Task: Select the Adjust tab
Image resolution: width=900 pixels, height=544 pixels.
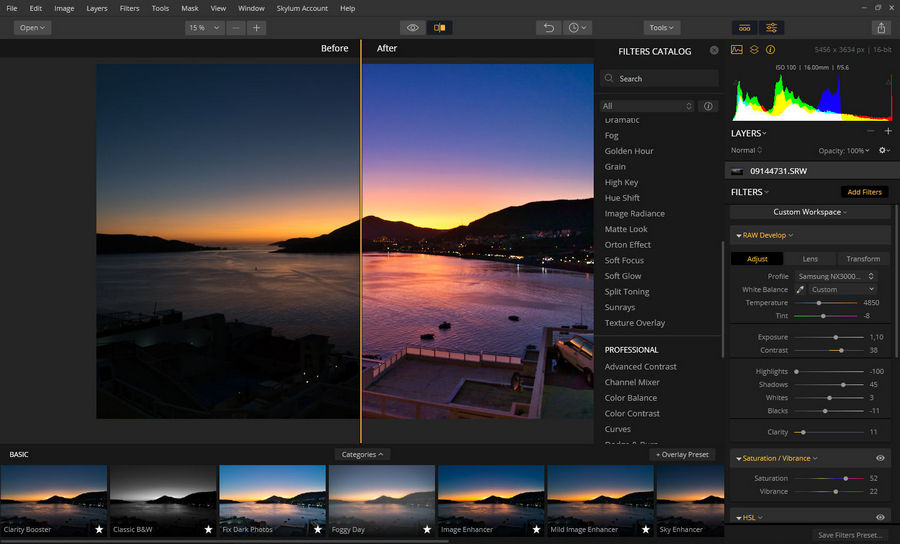Action: 757,259
